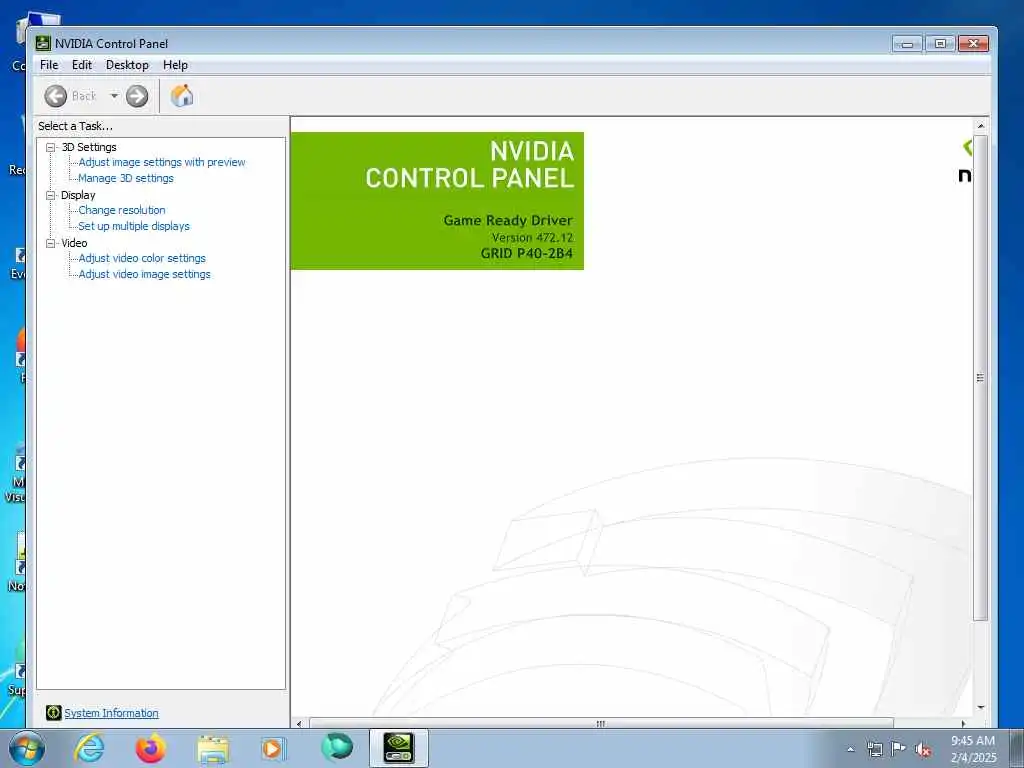Click the Forward arrow navigation button
Screen dimensions: 1024x768
pyautogui.click(x=136, y=96)
